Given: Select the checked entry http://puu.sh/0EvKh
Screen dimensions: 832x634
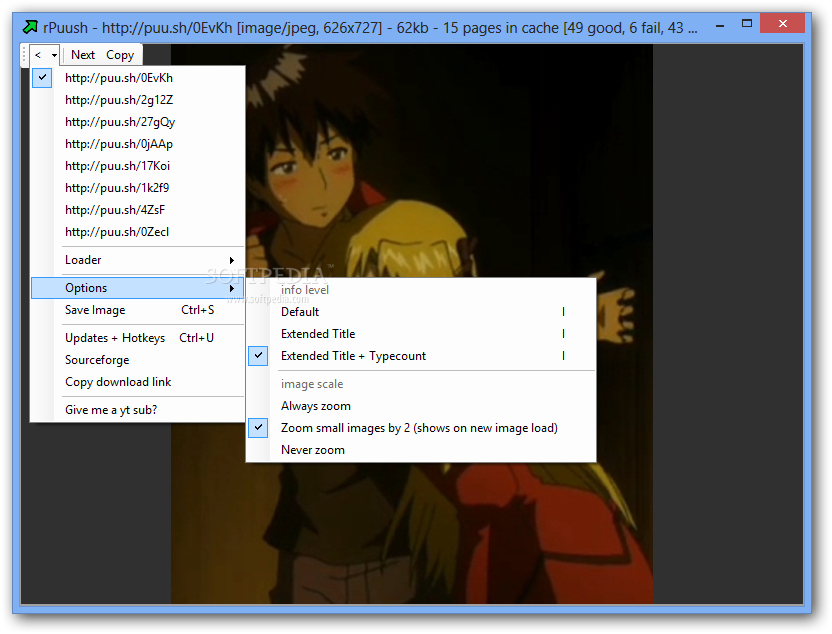Looking at the screenshot, I should click(x=137, y=78).
